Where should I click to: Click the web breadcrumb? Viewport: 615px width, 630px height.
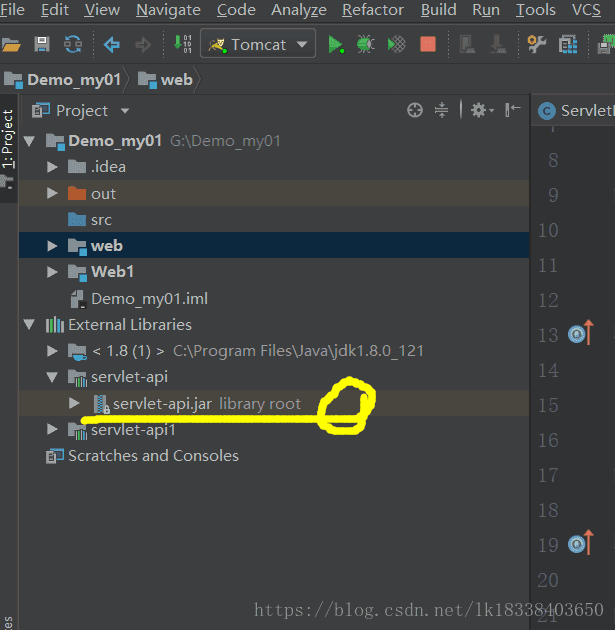[165, 80]
